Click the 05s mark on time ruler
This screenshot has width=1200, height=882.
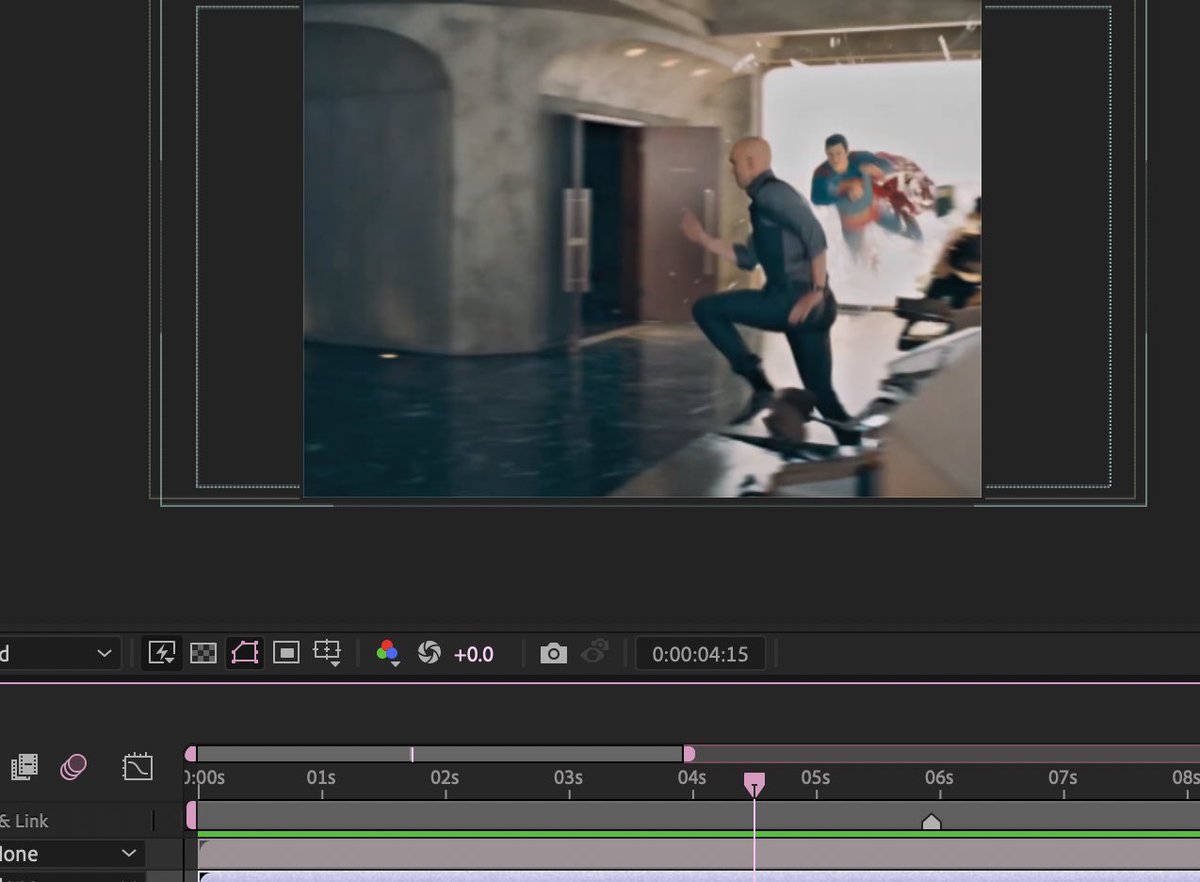click(x=815, y=778)
